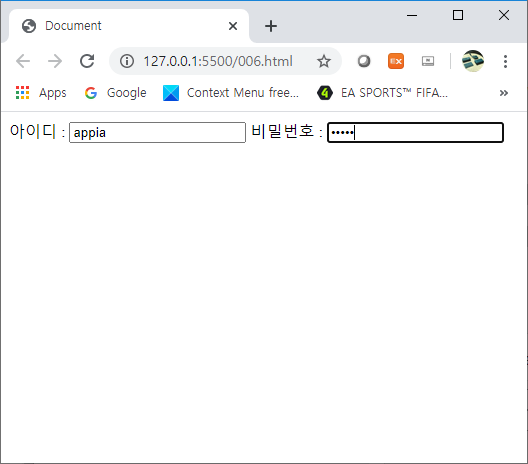Minimize the browser window
This screenshot has height=464, width=528.
click(412, 15)
